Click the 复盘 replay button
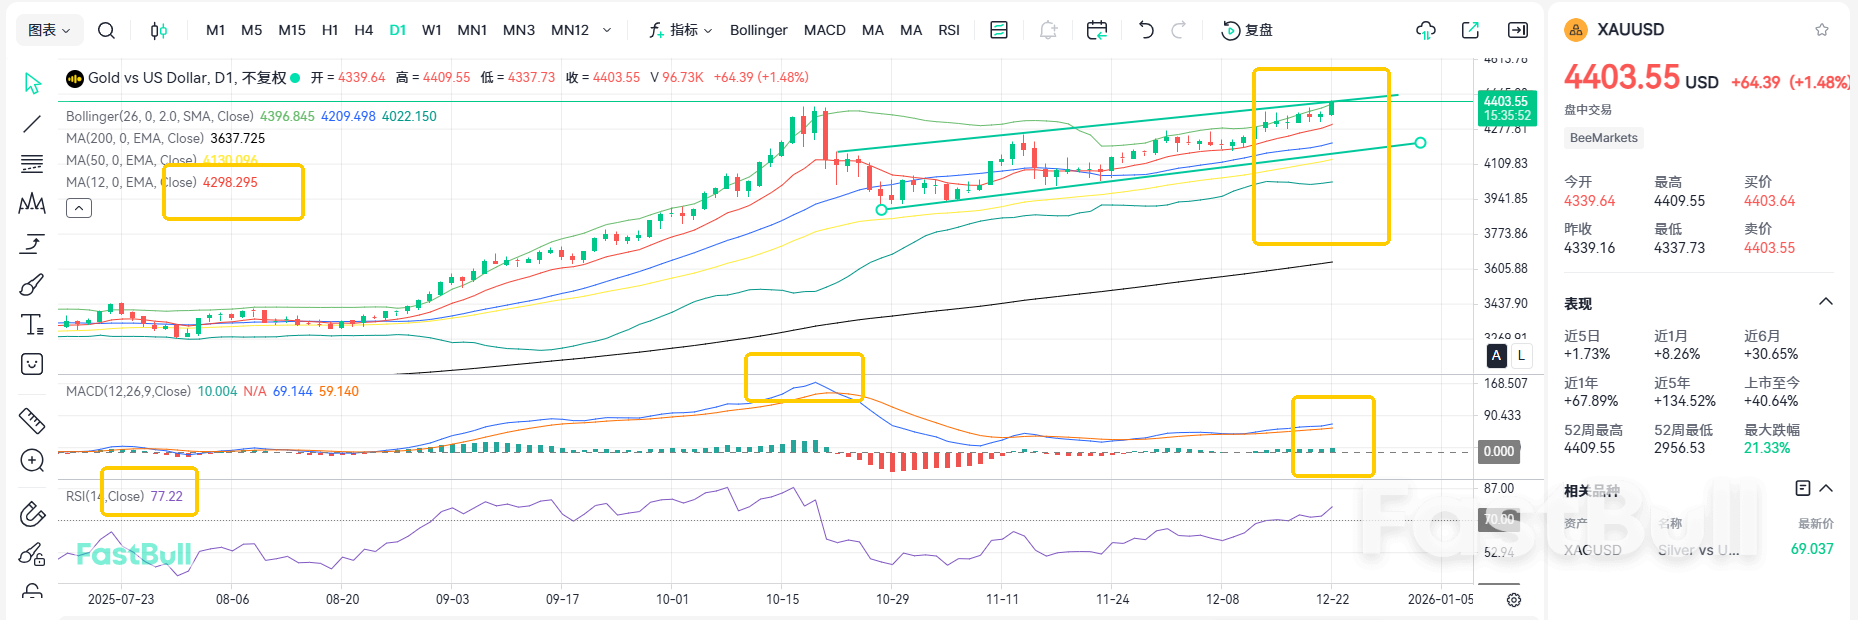 click(1247, 30)
